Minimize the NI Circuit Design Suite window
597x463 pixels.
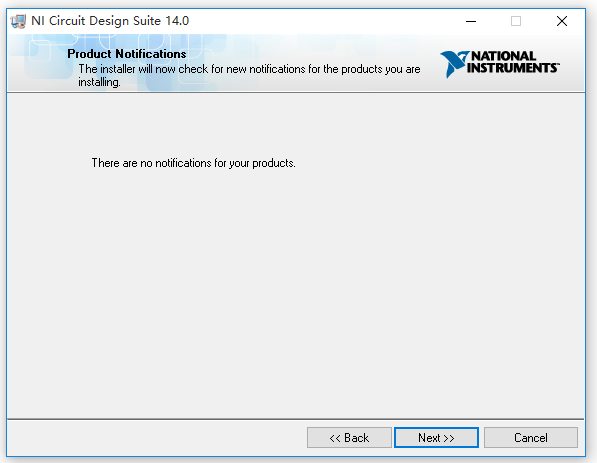(x=471, y=21)
